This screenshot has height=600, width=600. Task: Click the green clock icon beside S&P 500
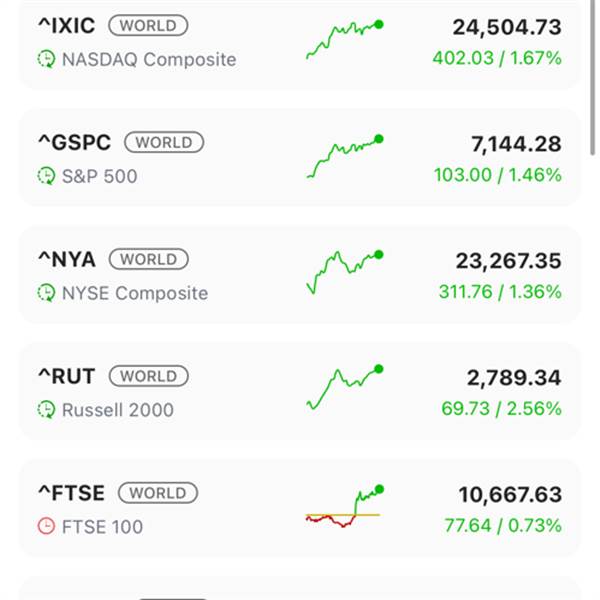click(x=46, y=177)
